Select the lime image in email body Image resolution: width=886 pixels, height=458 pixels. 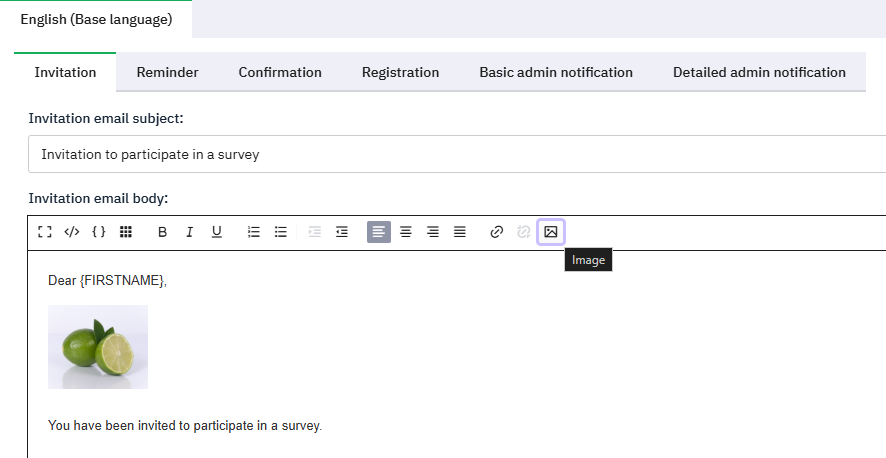(98, 347)
